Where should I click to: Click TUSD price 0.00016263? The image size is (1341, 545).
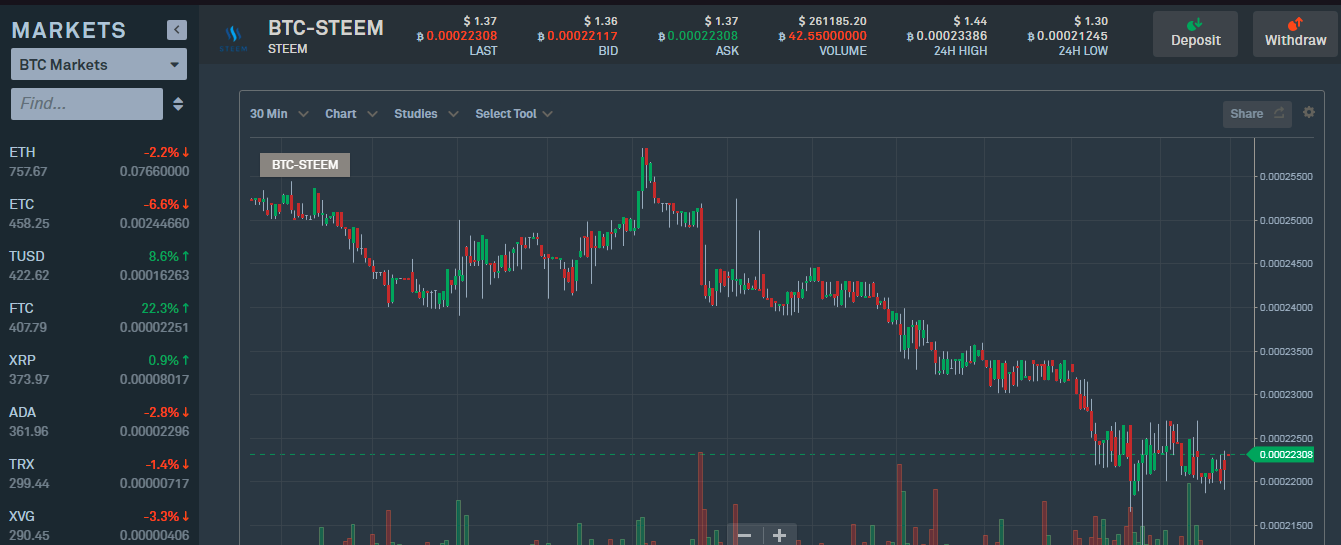point(154,275)
